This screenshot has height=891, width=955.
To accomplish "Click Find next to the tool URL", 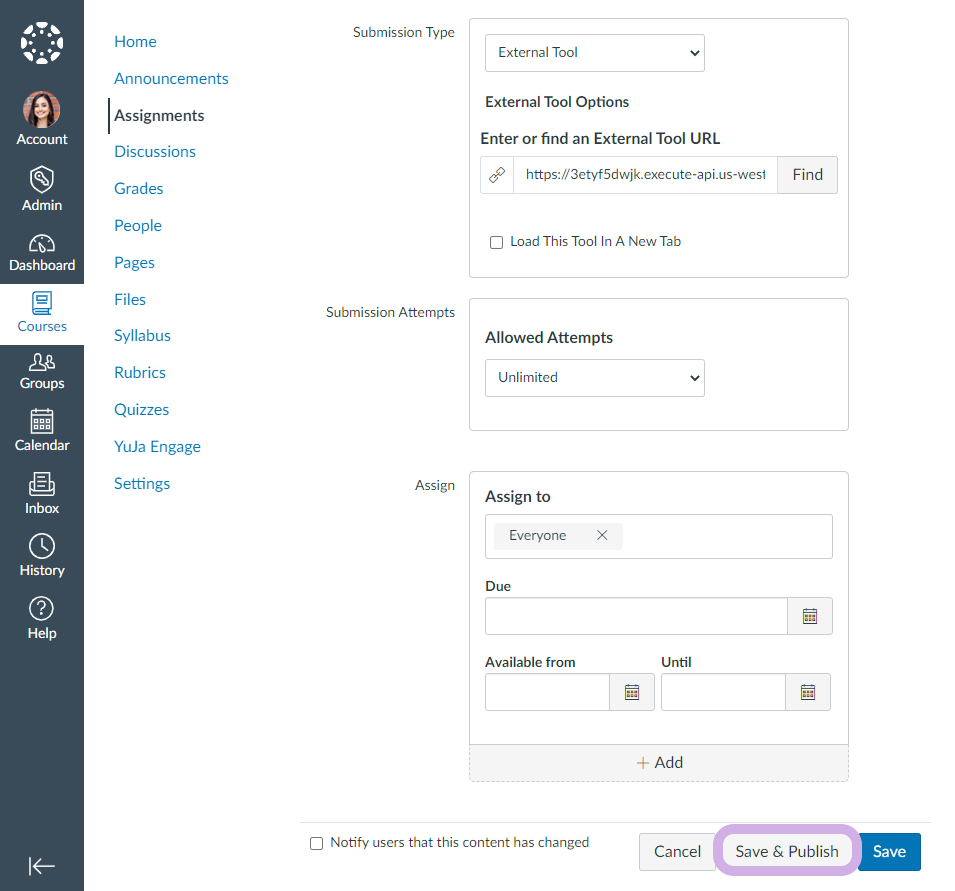I will [807, 175].
